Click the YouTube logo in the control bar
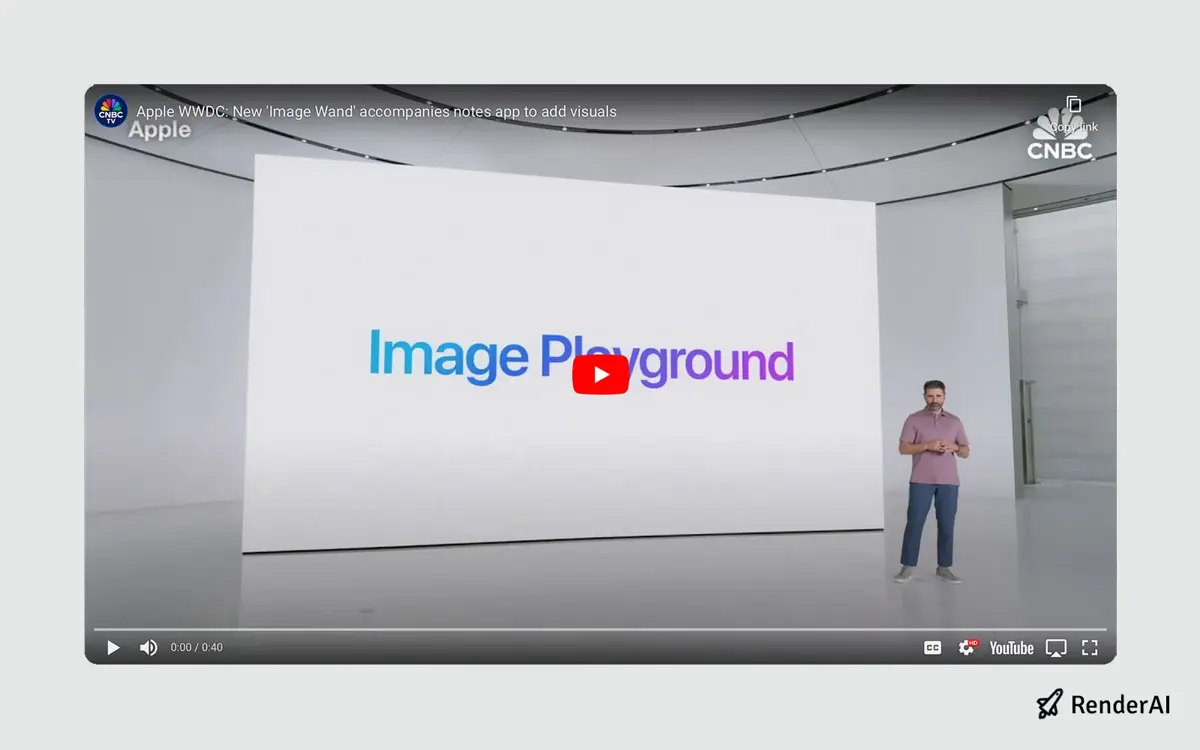The height and width of the screenshot is (750, 1200). click(1011, 648)
